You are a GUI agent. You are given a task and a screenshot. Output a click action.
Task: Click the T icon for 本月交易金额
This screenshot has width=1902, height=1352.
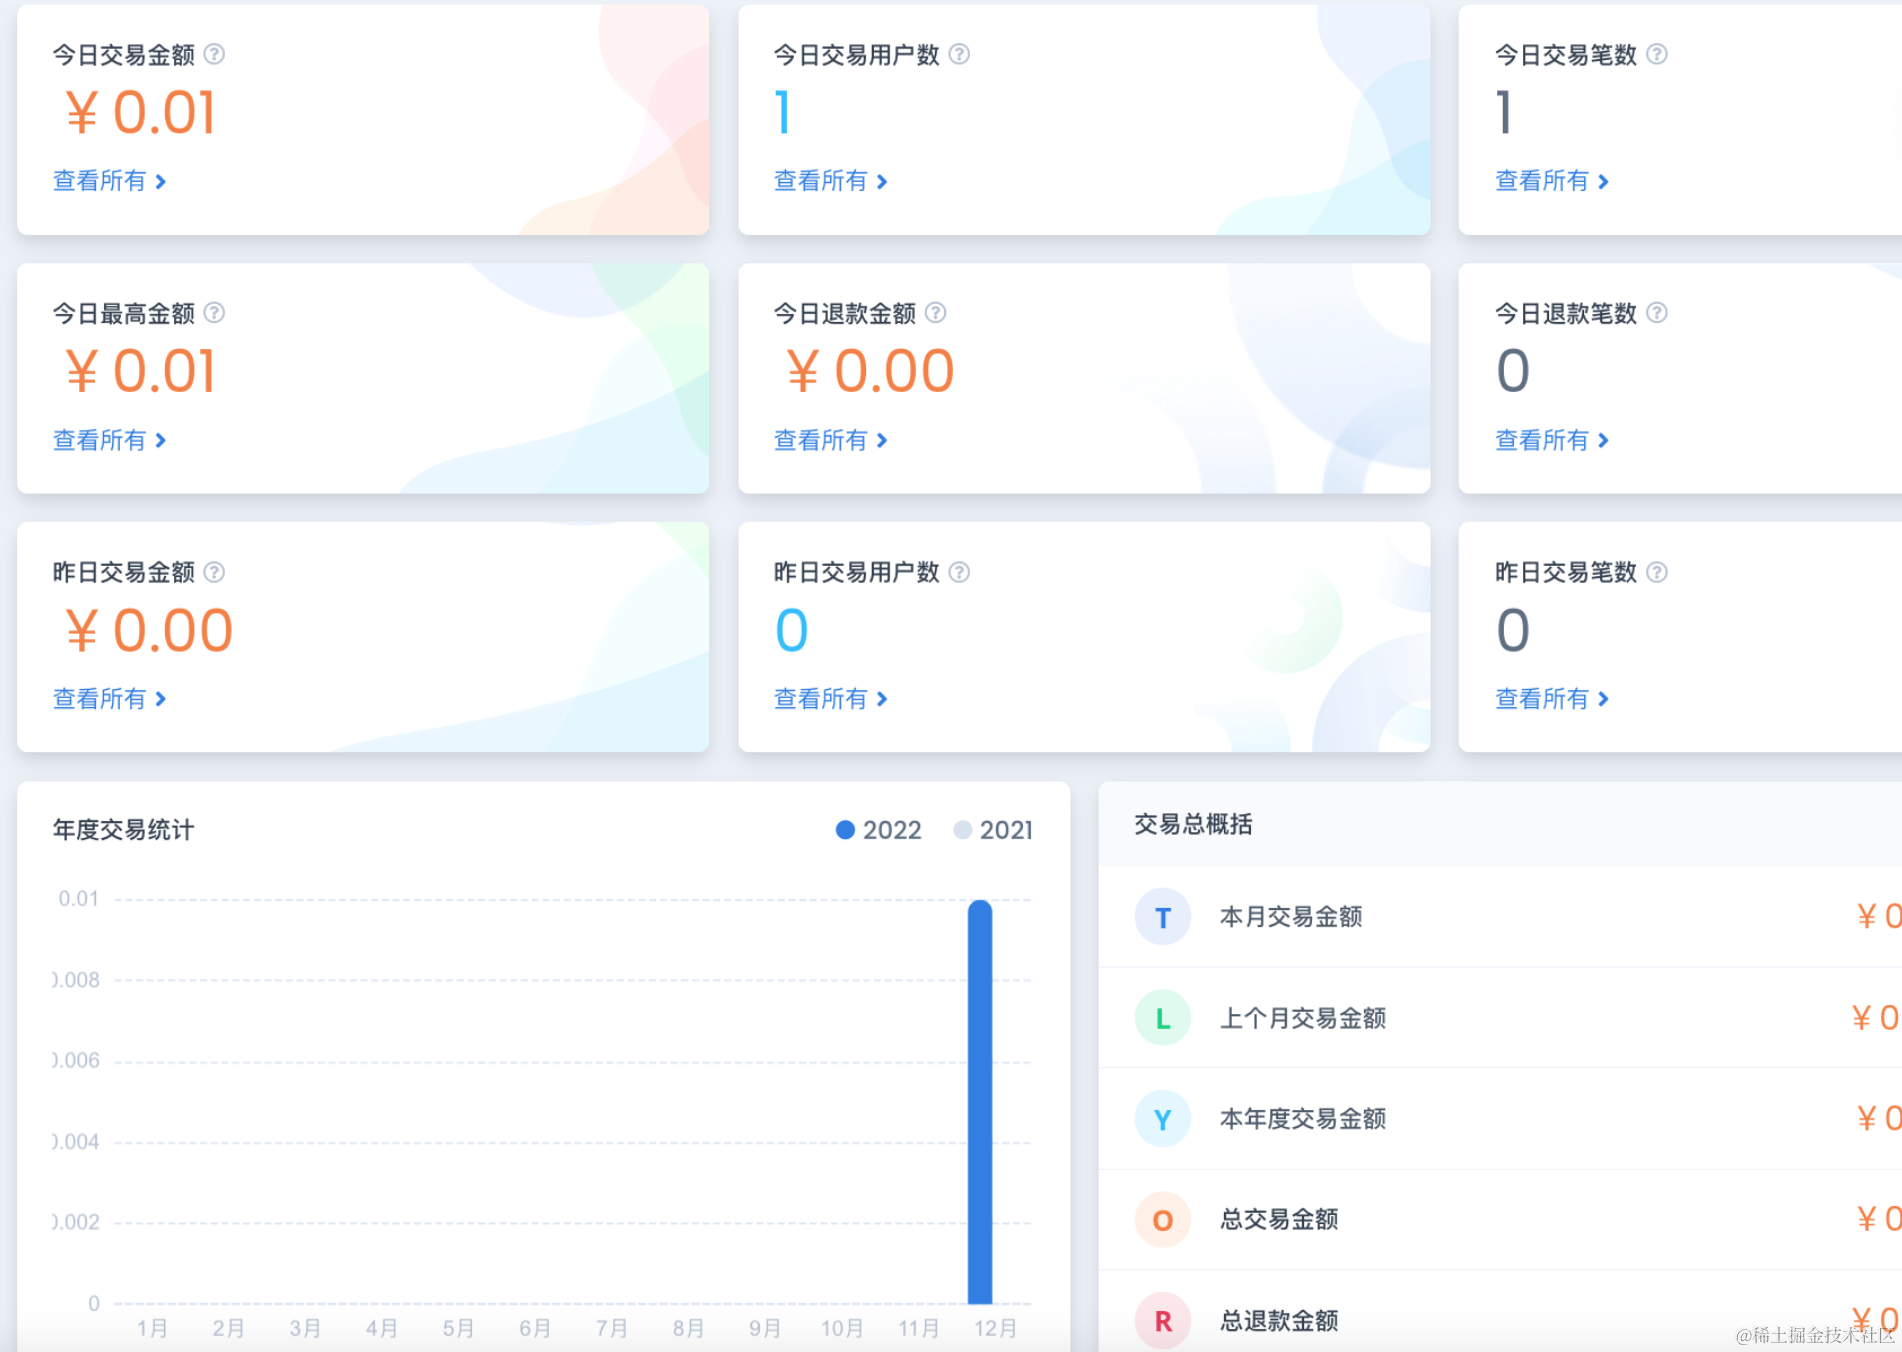[1162, 917]
